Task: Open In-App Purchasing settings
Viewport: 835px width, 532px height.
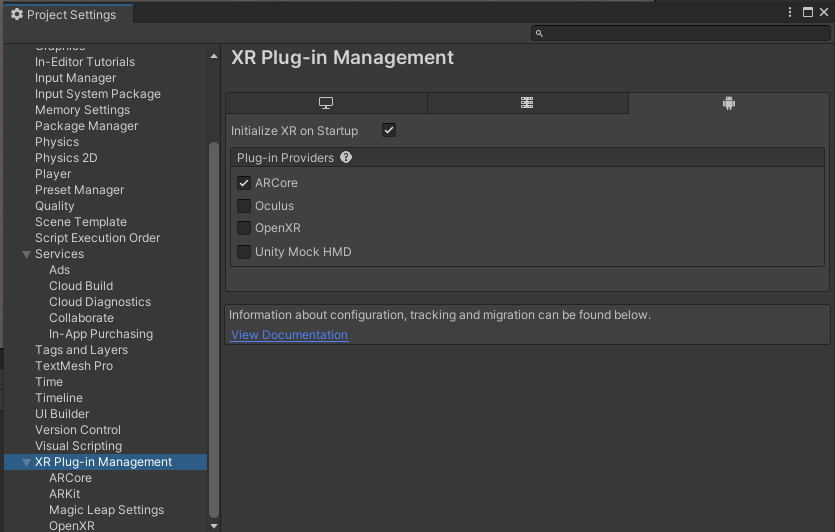Action: (x=101, y=333)
